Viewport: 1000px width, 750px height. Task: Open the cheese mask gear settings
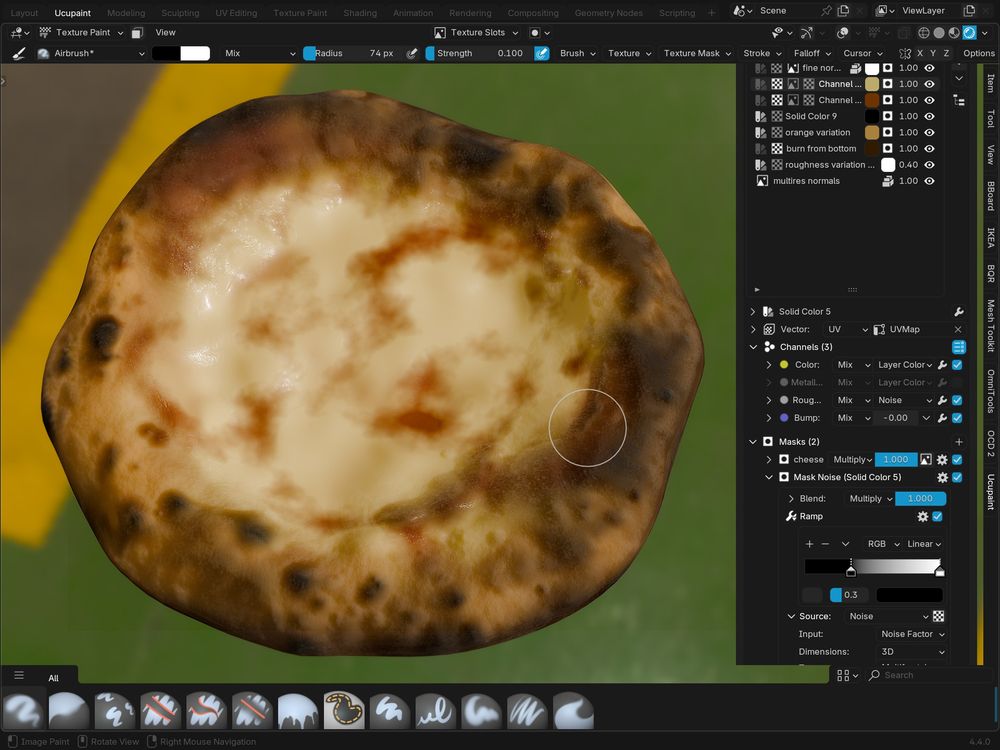[942, 459]
